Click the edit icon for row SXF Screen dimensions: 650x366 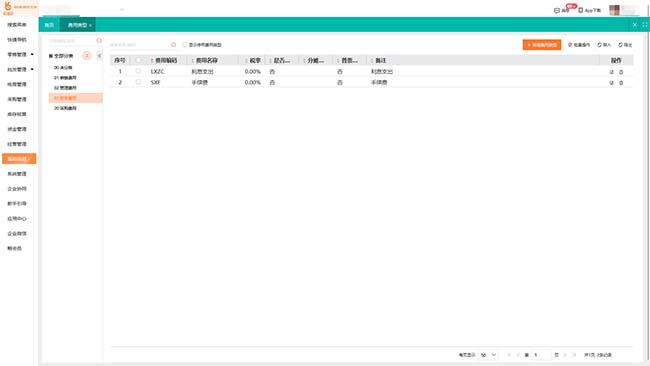pyautogui.click(x=611, y=82)
